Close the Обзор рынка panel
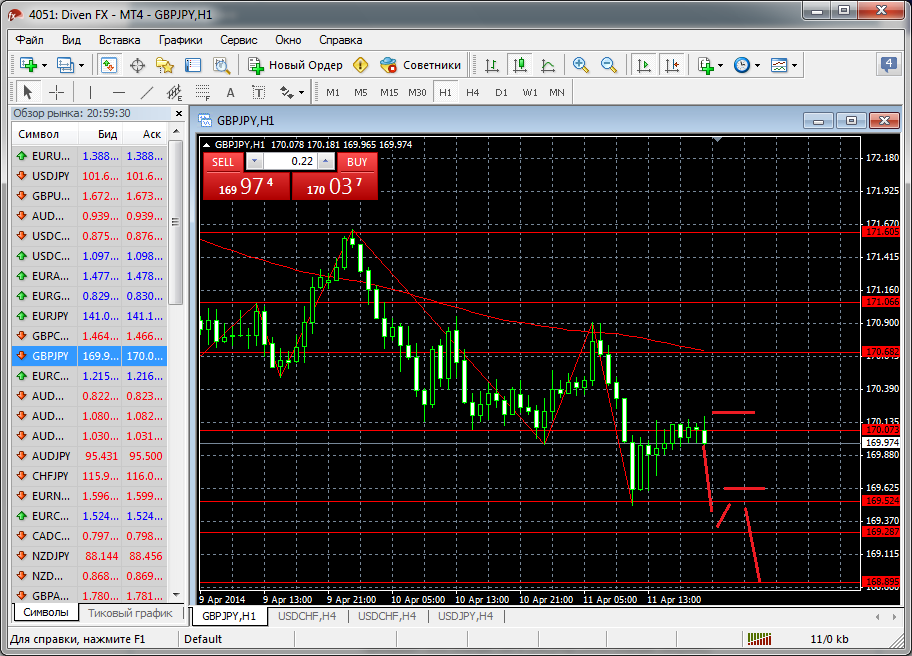Screen dimensions: 912x656 [179, 113]
